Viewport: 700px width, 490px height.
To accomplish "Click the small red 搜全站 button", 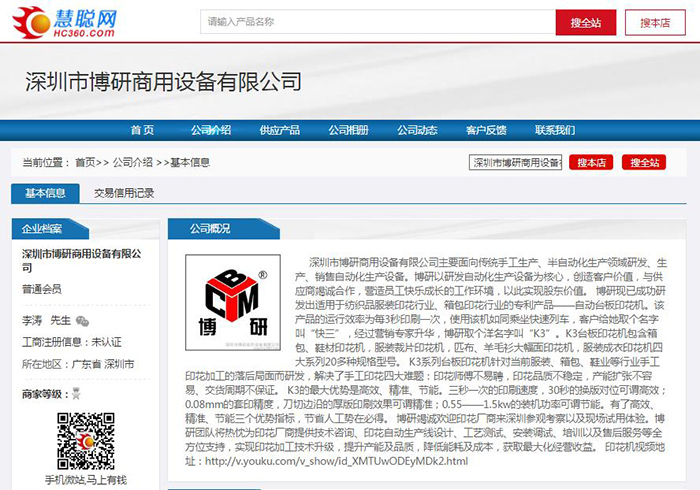I will point(644,162).
